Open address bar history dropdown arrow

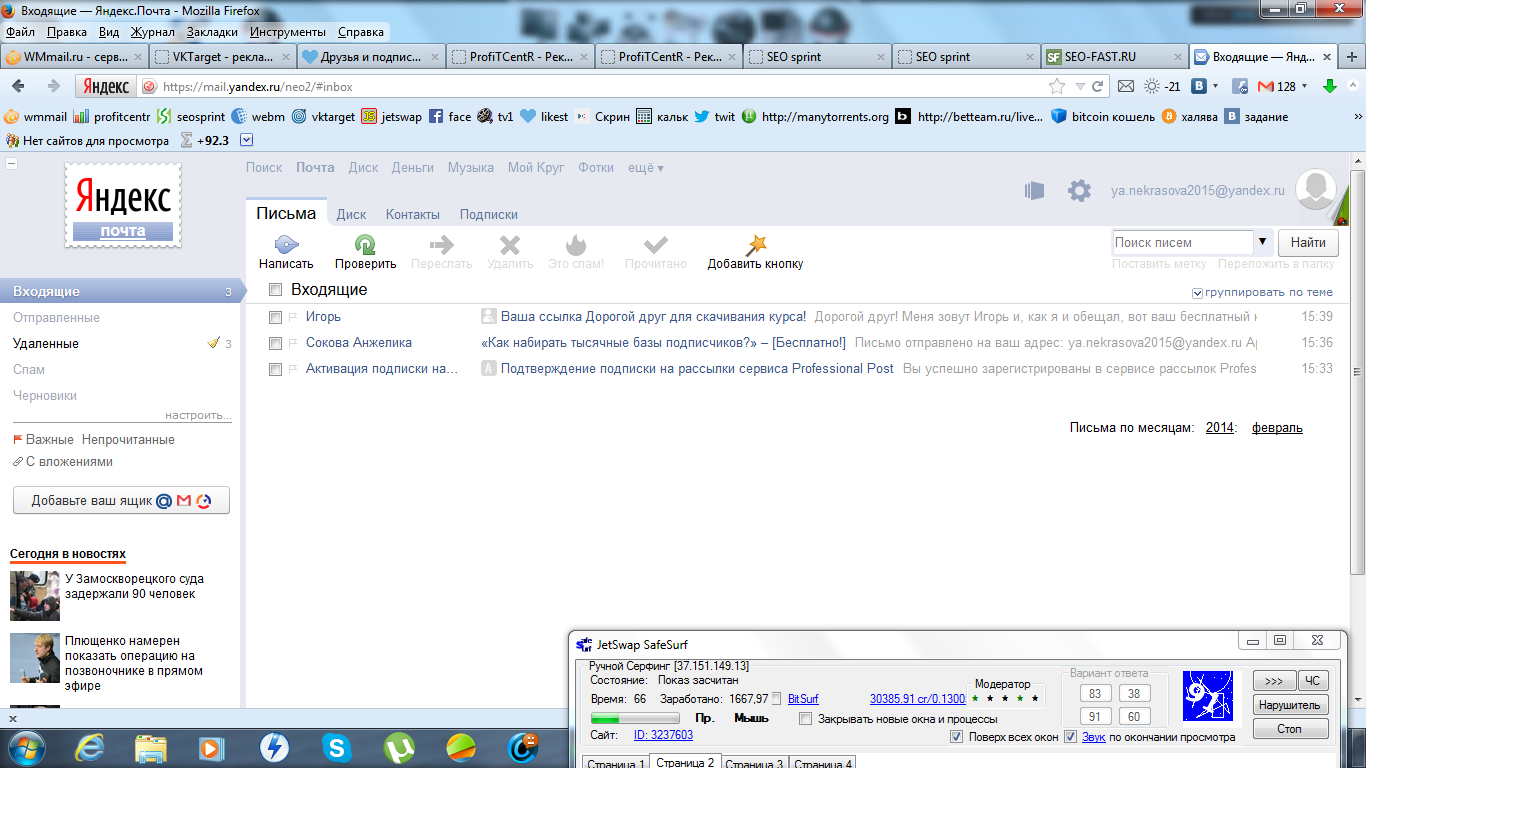(x=1080, y=86)
